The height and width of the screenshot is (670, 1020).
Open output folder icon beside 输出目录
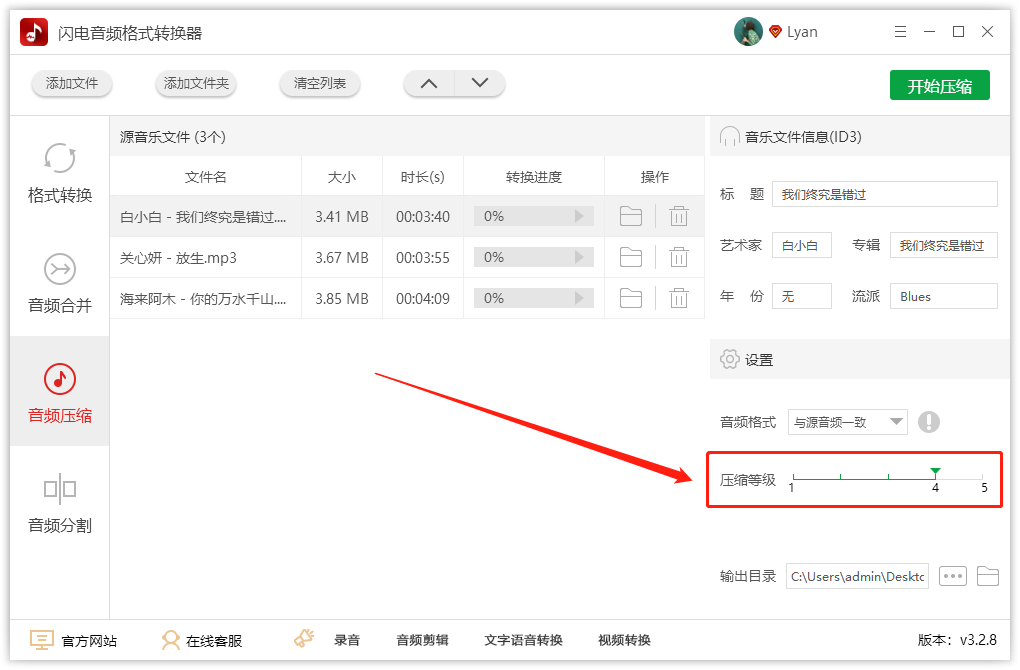987,576
